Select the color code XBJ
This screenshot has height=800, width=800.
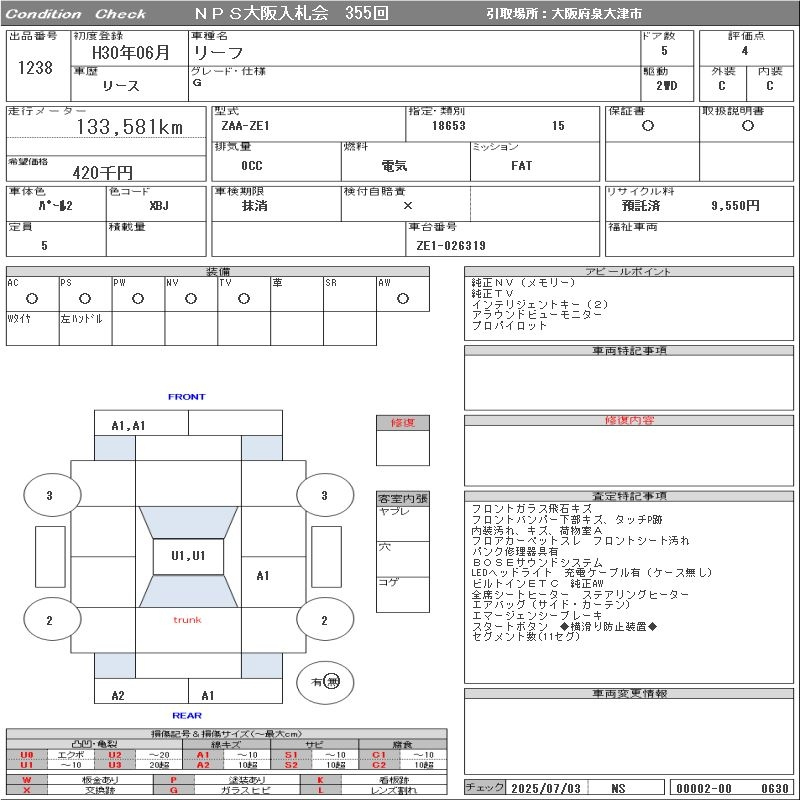[159, 206]
